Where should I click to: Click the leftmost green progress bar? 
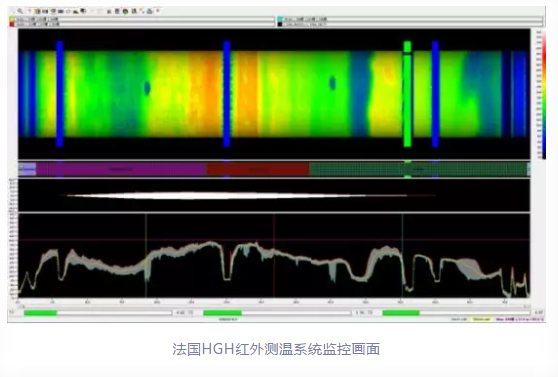pyautogui.click(x=41, y=313)
